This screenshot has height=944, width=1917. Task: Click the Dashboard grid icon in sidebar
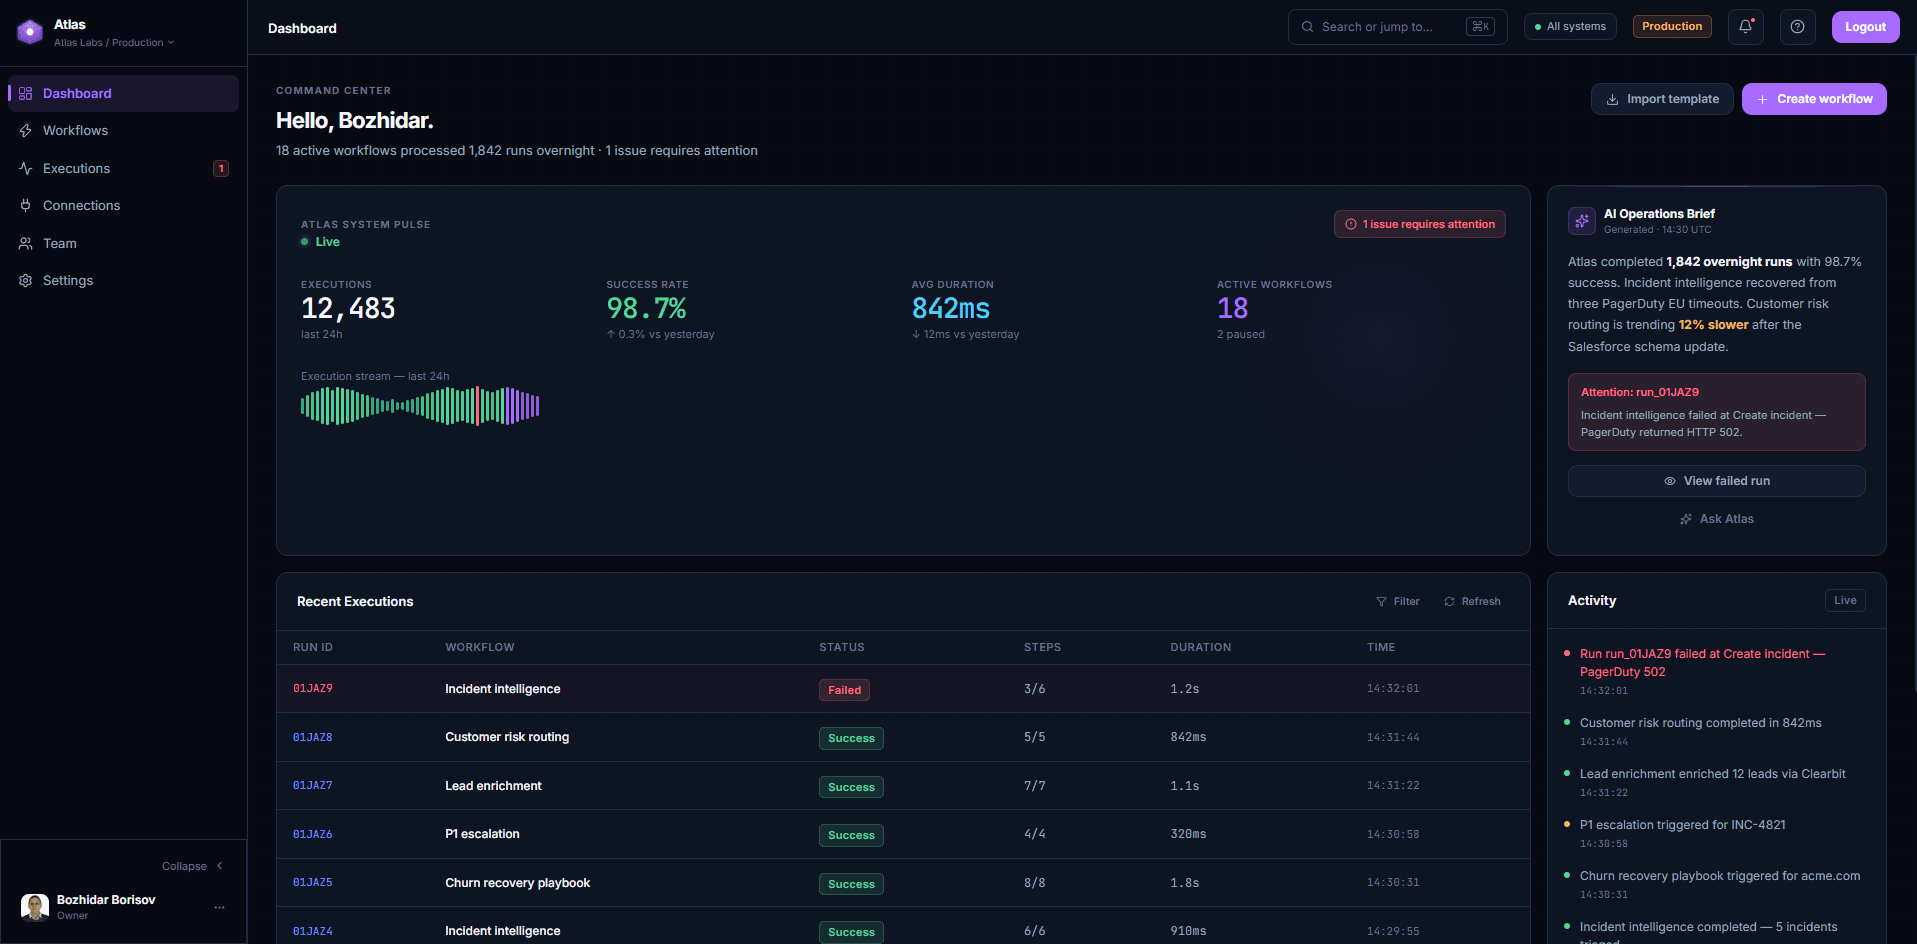tap(26, 93)
